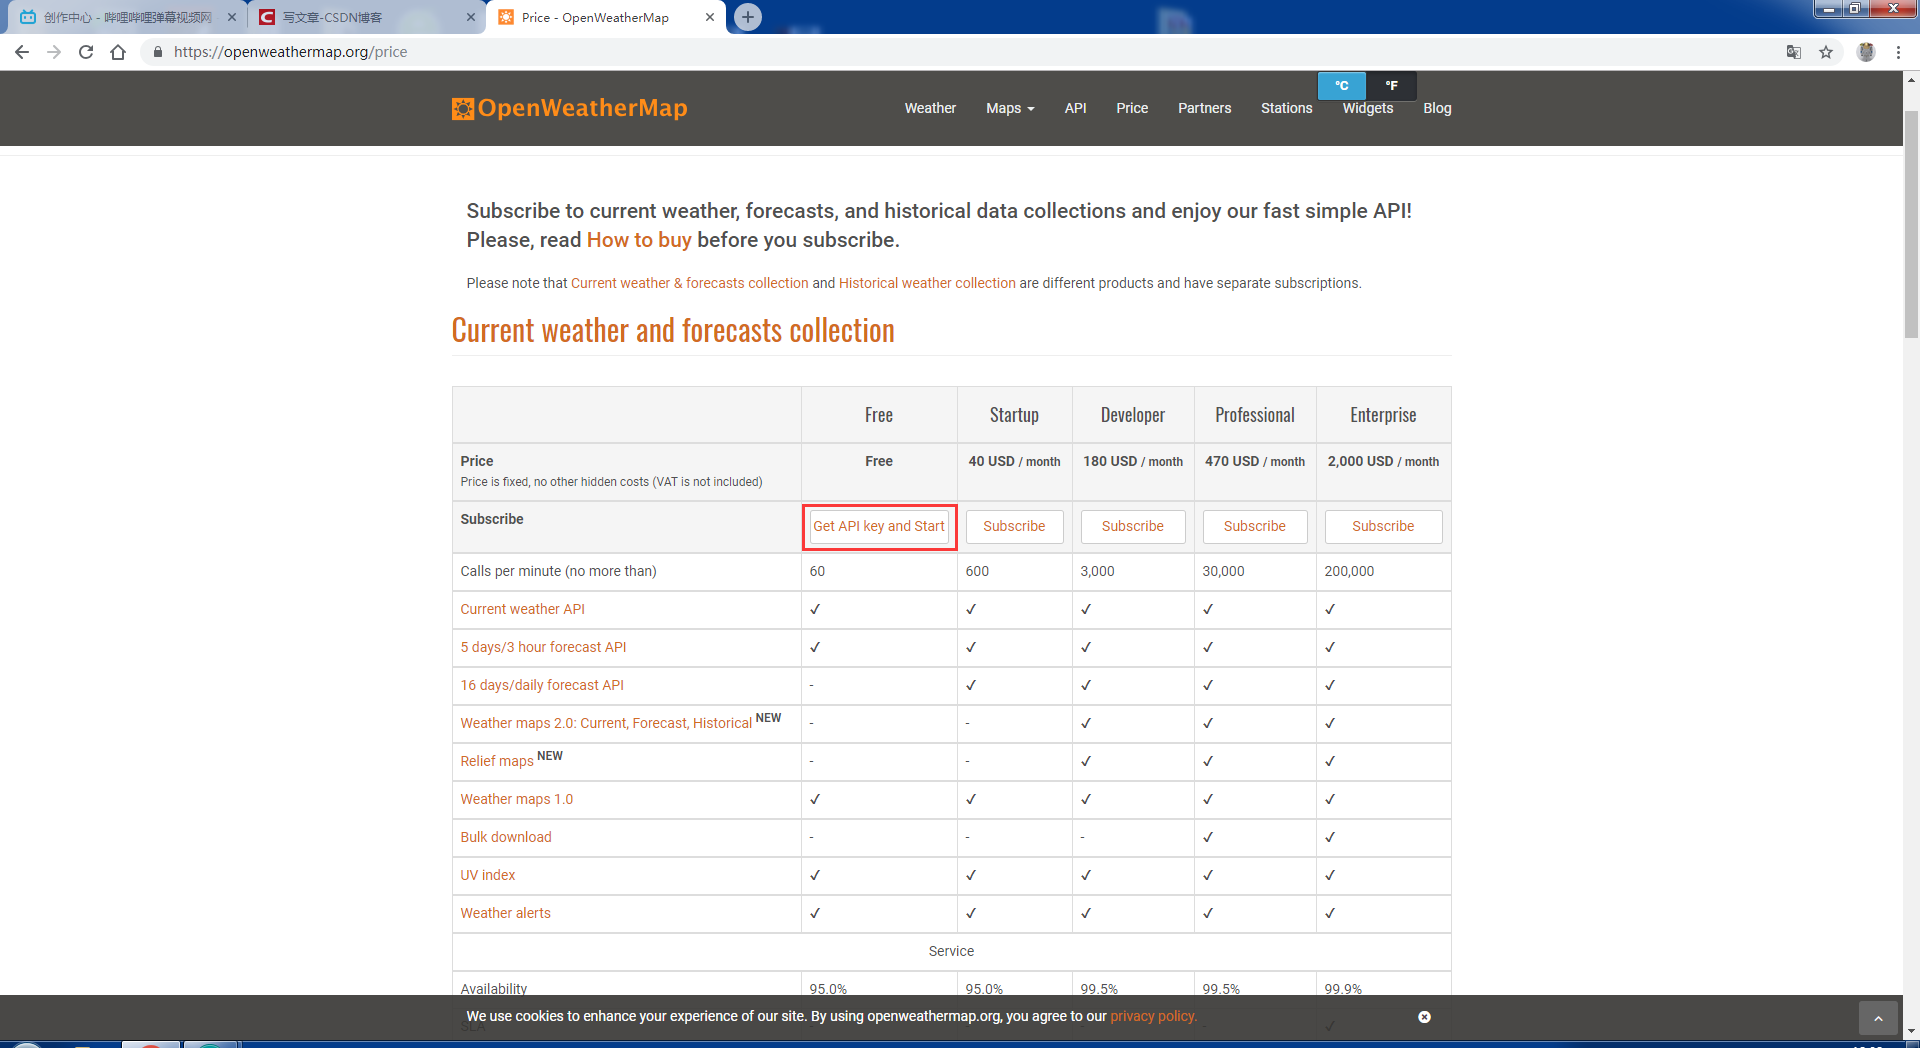Go forward to the next page

click(x=54, y=52)
